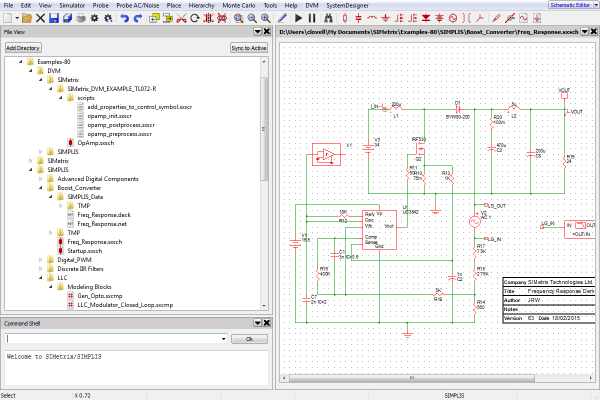This screenshot has width=600, height=400.
Task: Collapse the LLC folder
Action: [x=41, y=278]
